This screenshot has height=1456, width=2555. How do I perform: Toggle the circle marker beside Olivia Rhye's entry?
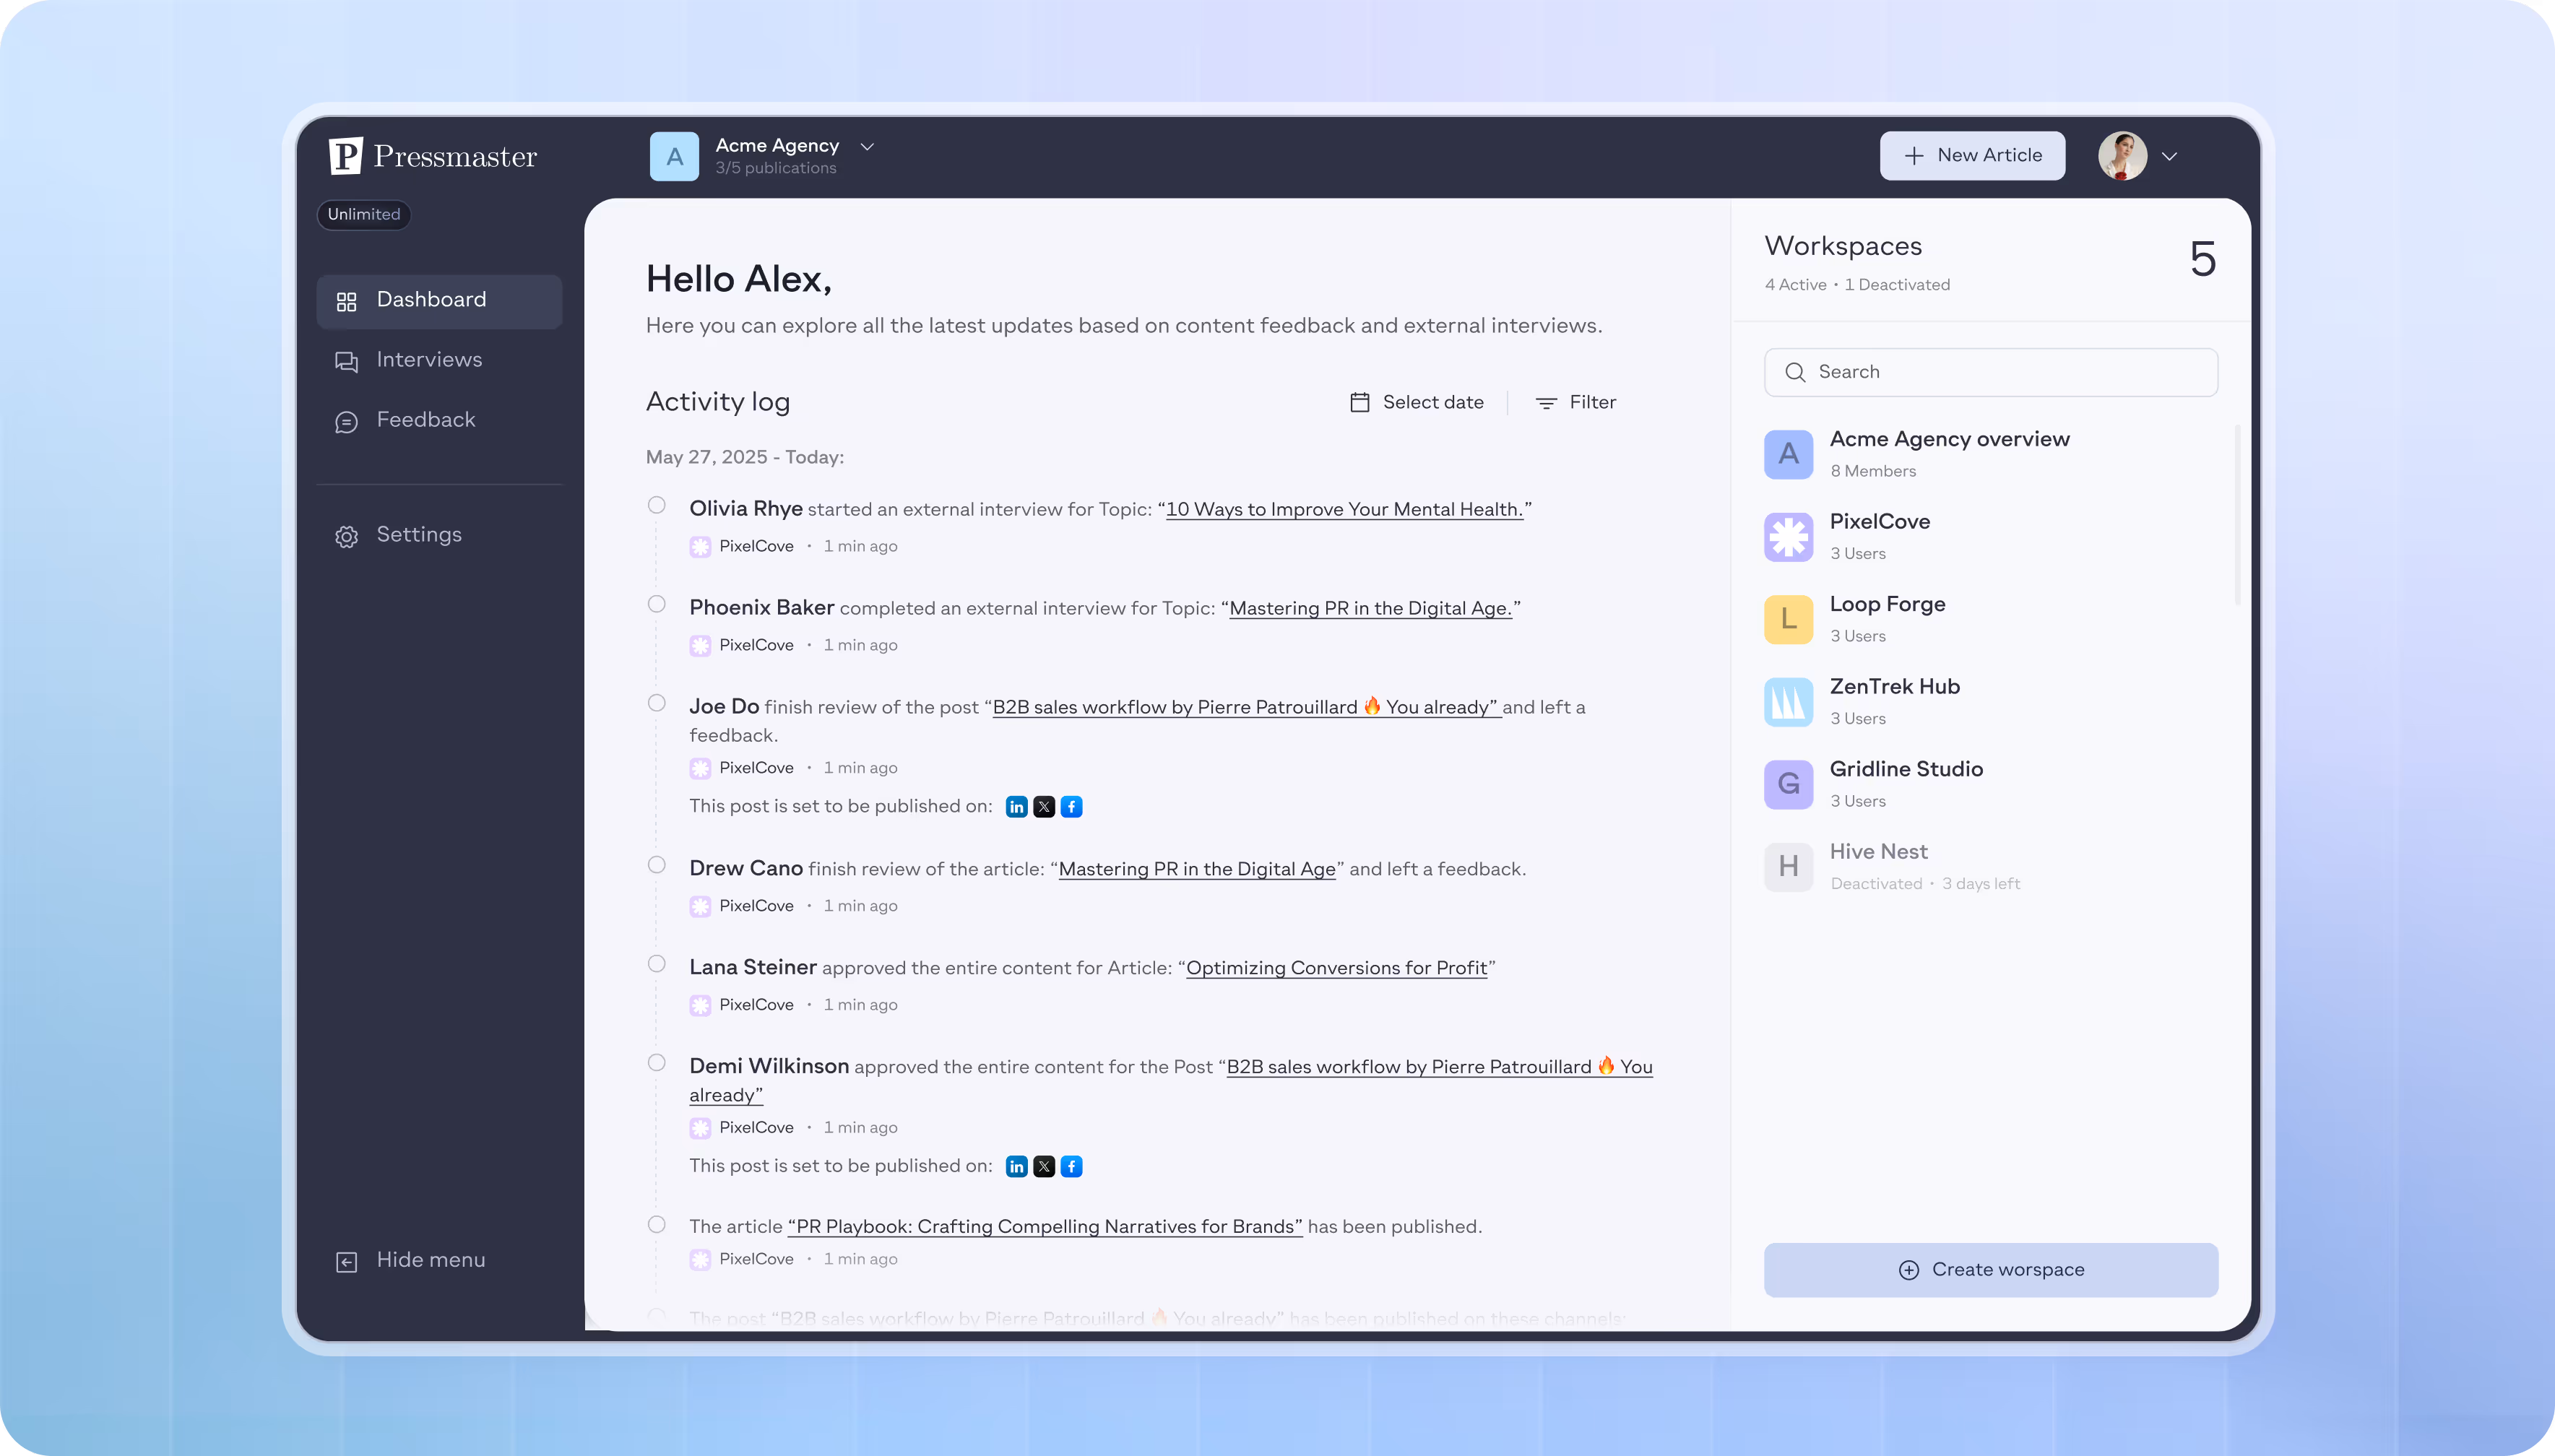[x=656, y=505]
